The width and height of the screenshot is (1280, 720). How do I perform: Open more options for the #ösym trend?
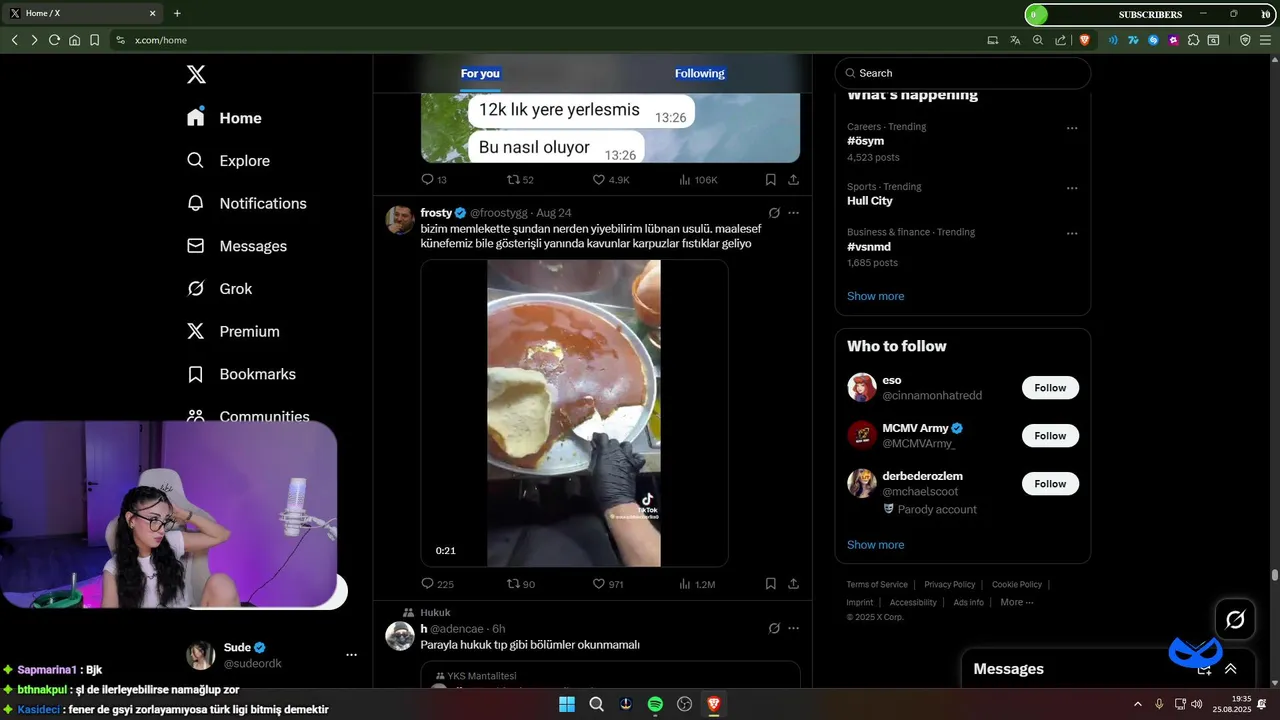pyautogui.click(x=1072, y=128)
